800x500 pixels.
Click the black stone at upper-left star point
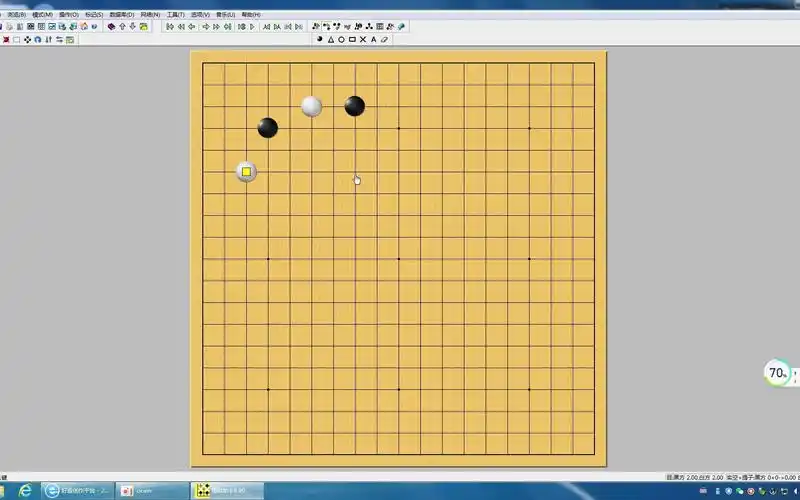(268, 128)
